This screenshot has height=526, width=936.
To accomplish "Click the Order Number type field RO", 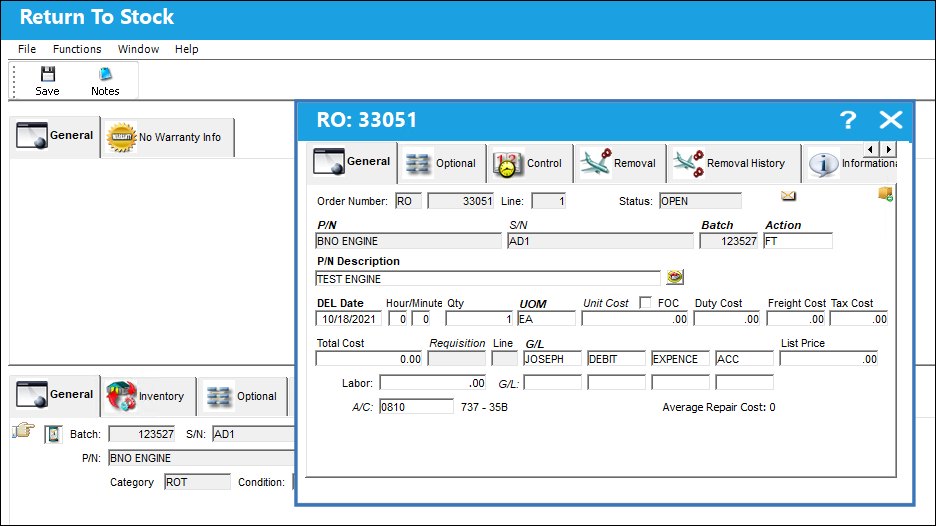I will tap(408, 201).
